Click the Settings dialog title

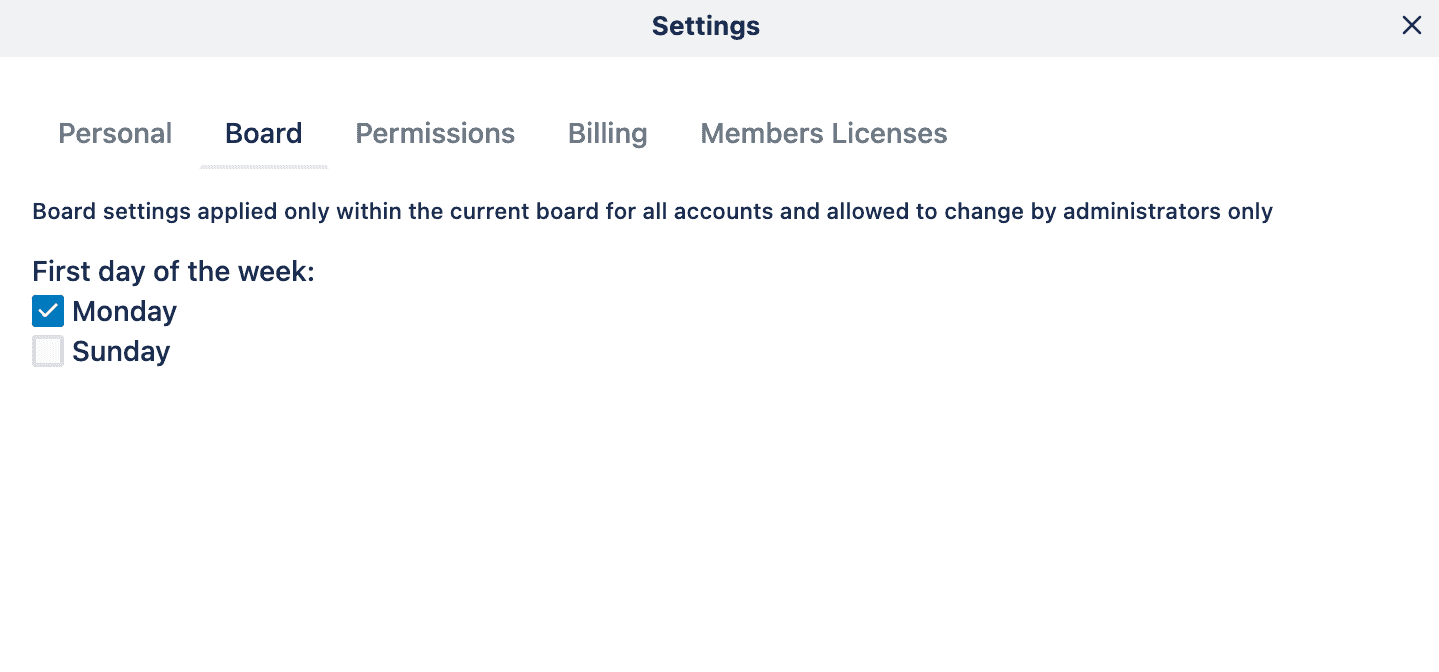point(705,26)
